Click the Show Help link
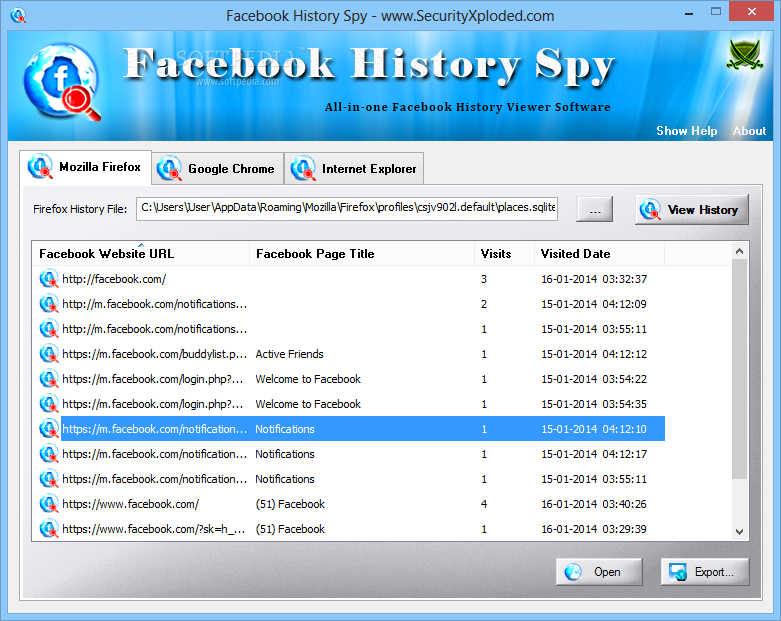781x621 pixels. (686, 131)
